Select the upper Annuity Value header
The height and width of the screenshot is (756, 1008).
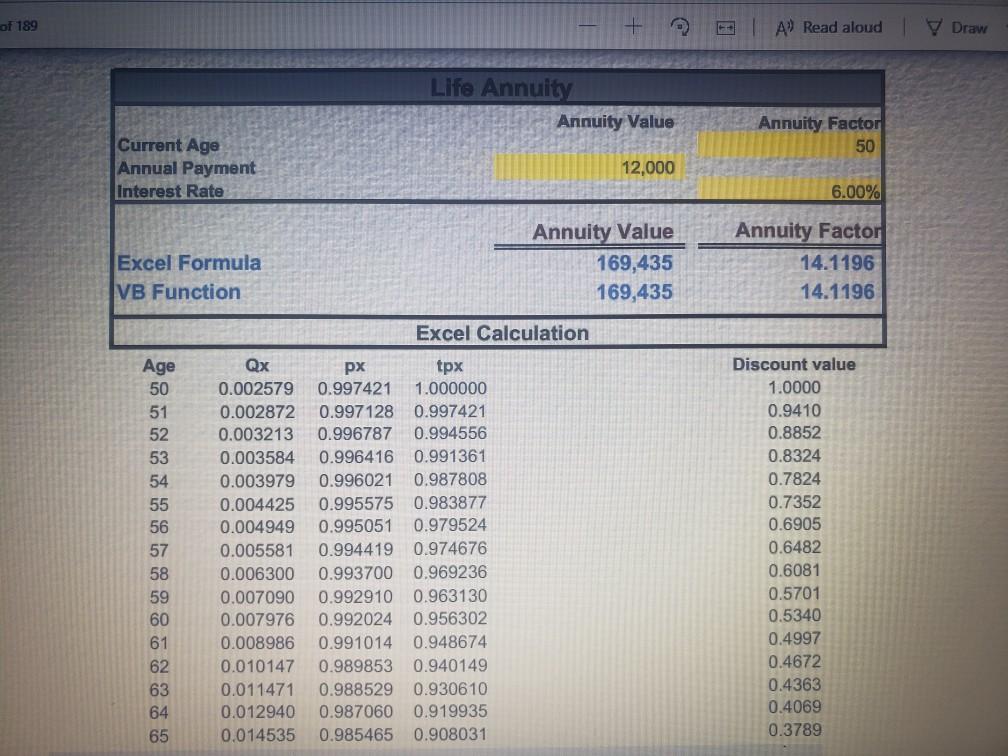[615, 122]
